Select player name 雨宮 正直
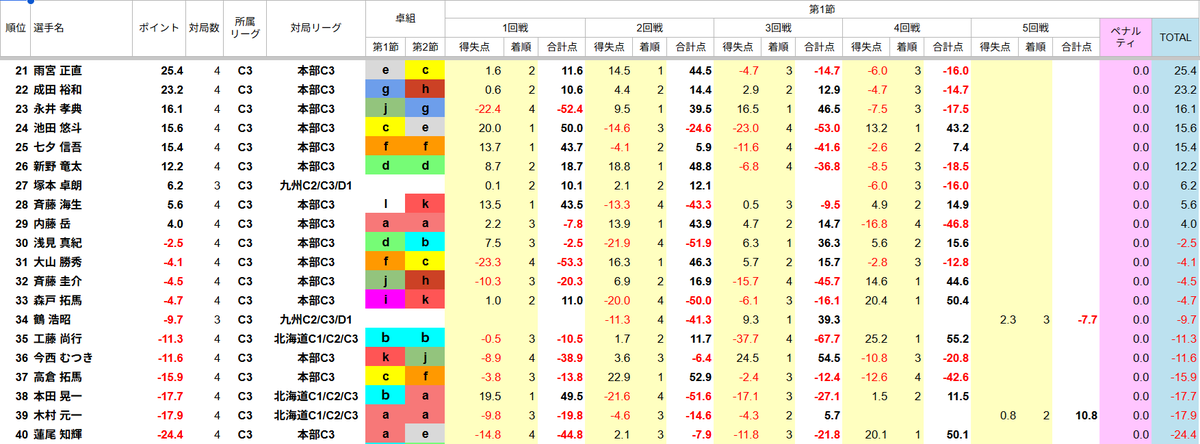 [x=57, y=71]
